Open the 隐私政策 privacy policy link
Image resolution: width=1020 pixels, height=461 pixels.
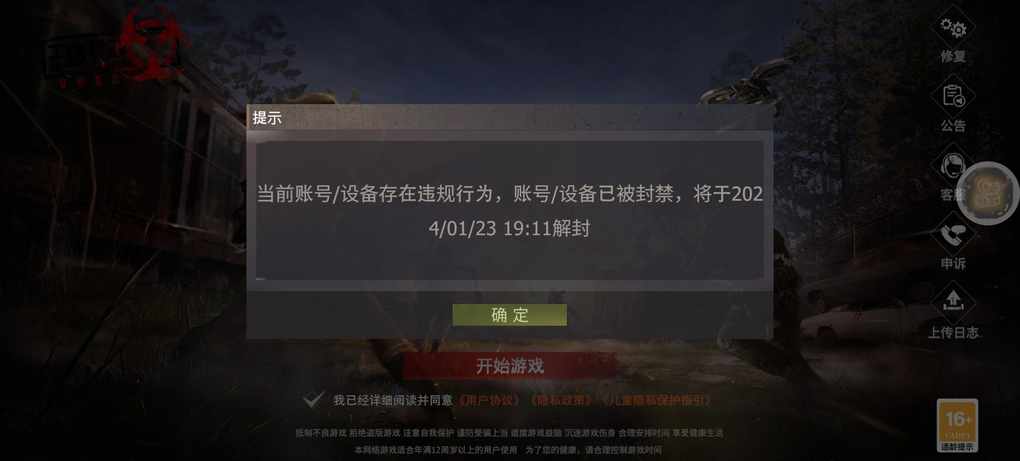(x=561, y=401)
